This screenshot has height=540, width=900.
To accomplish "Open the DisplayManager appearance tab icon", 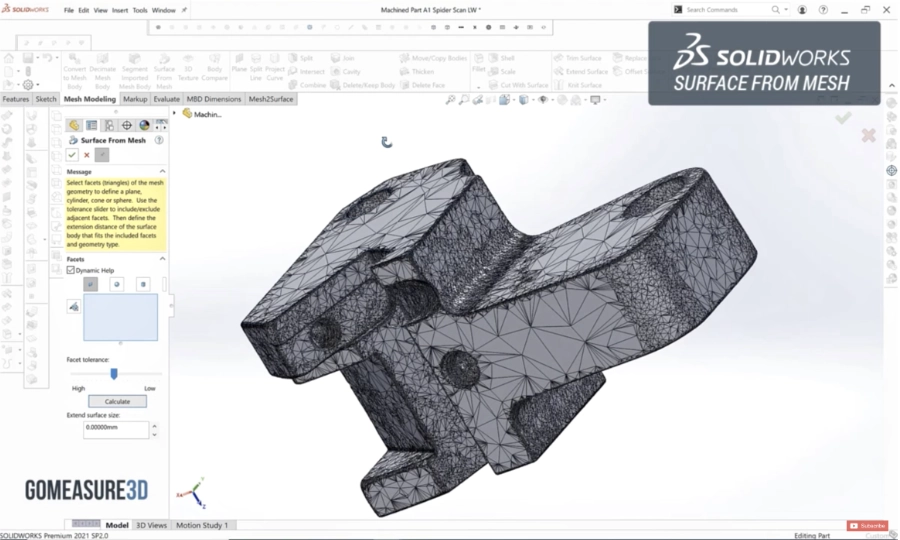I will tap(144, 126).
